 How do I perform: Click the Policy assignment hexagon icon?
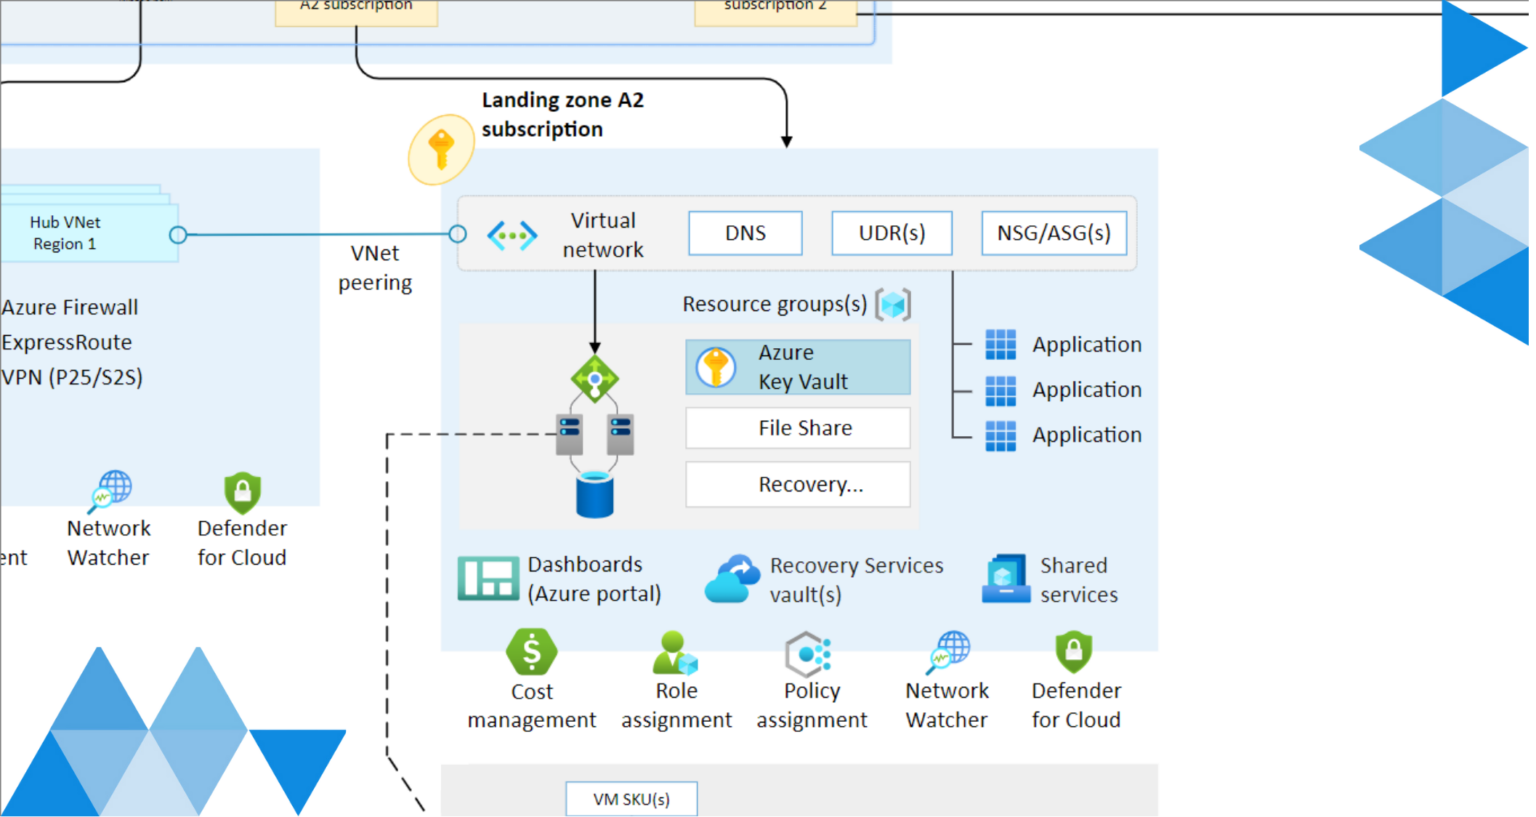point(809,654)
